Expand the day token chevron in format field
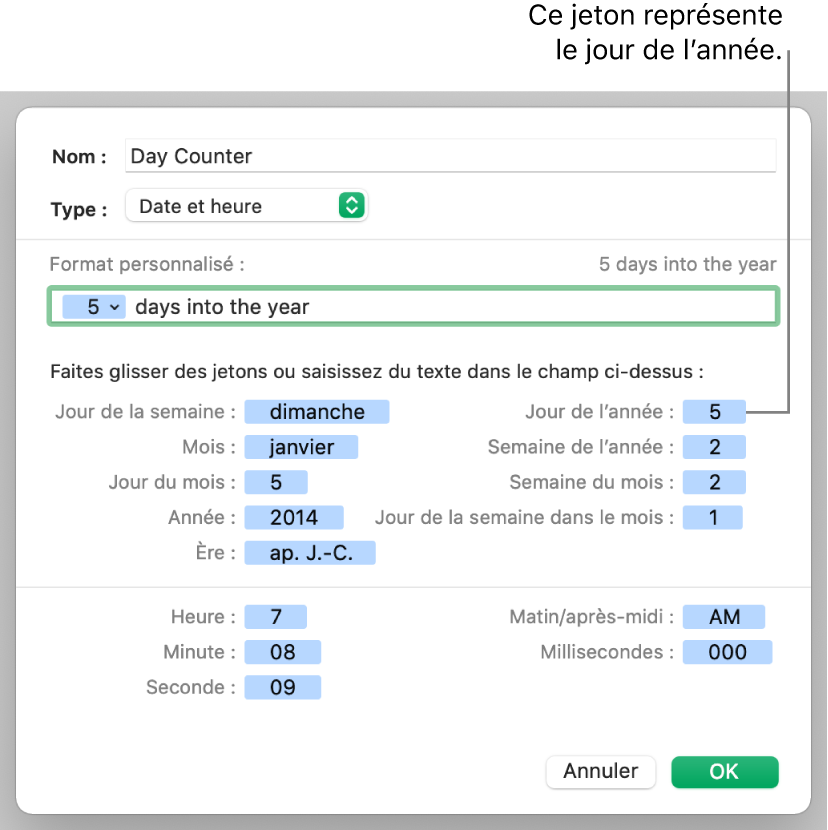The width and height of the screenshot is (828, 830). pos(114,308)
